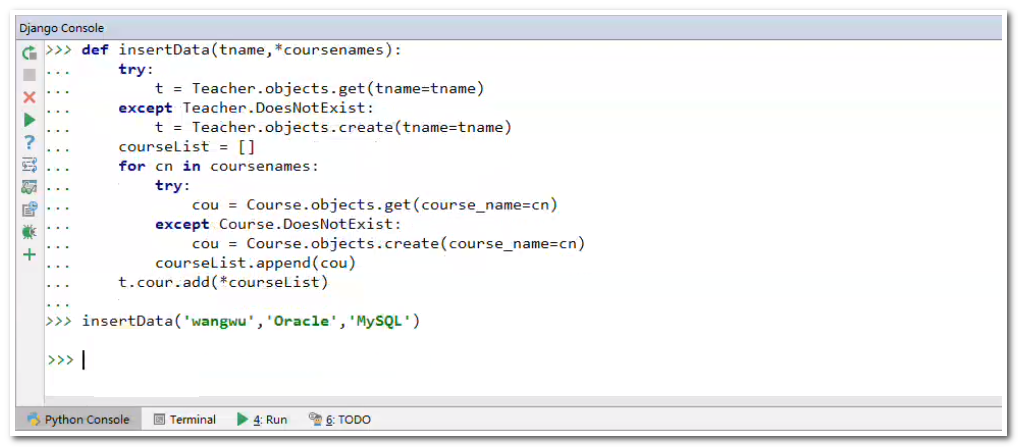Click the line 'except Teacher.DoesNotExist:'
The width and height of the screenshot is (1018, 447).
[x=246, y=108]
